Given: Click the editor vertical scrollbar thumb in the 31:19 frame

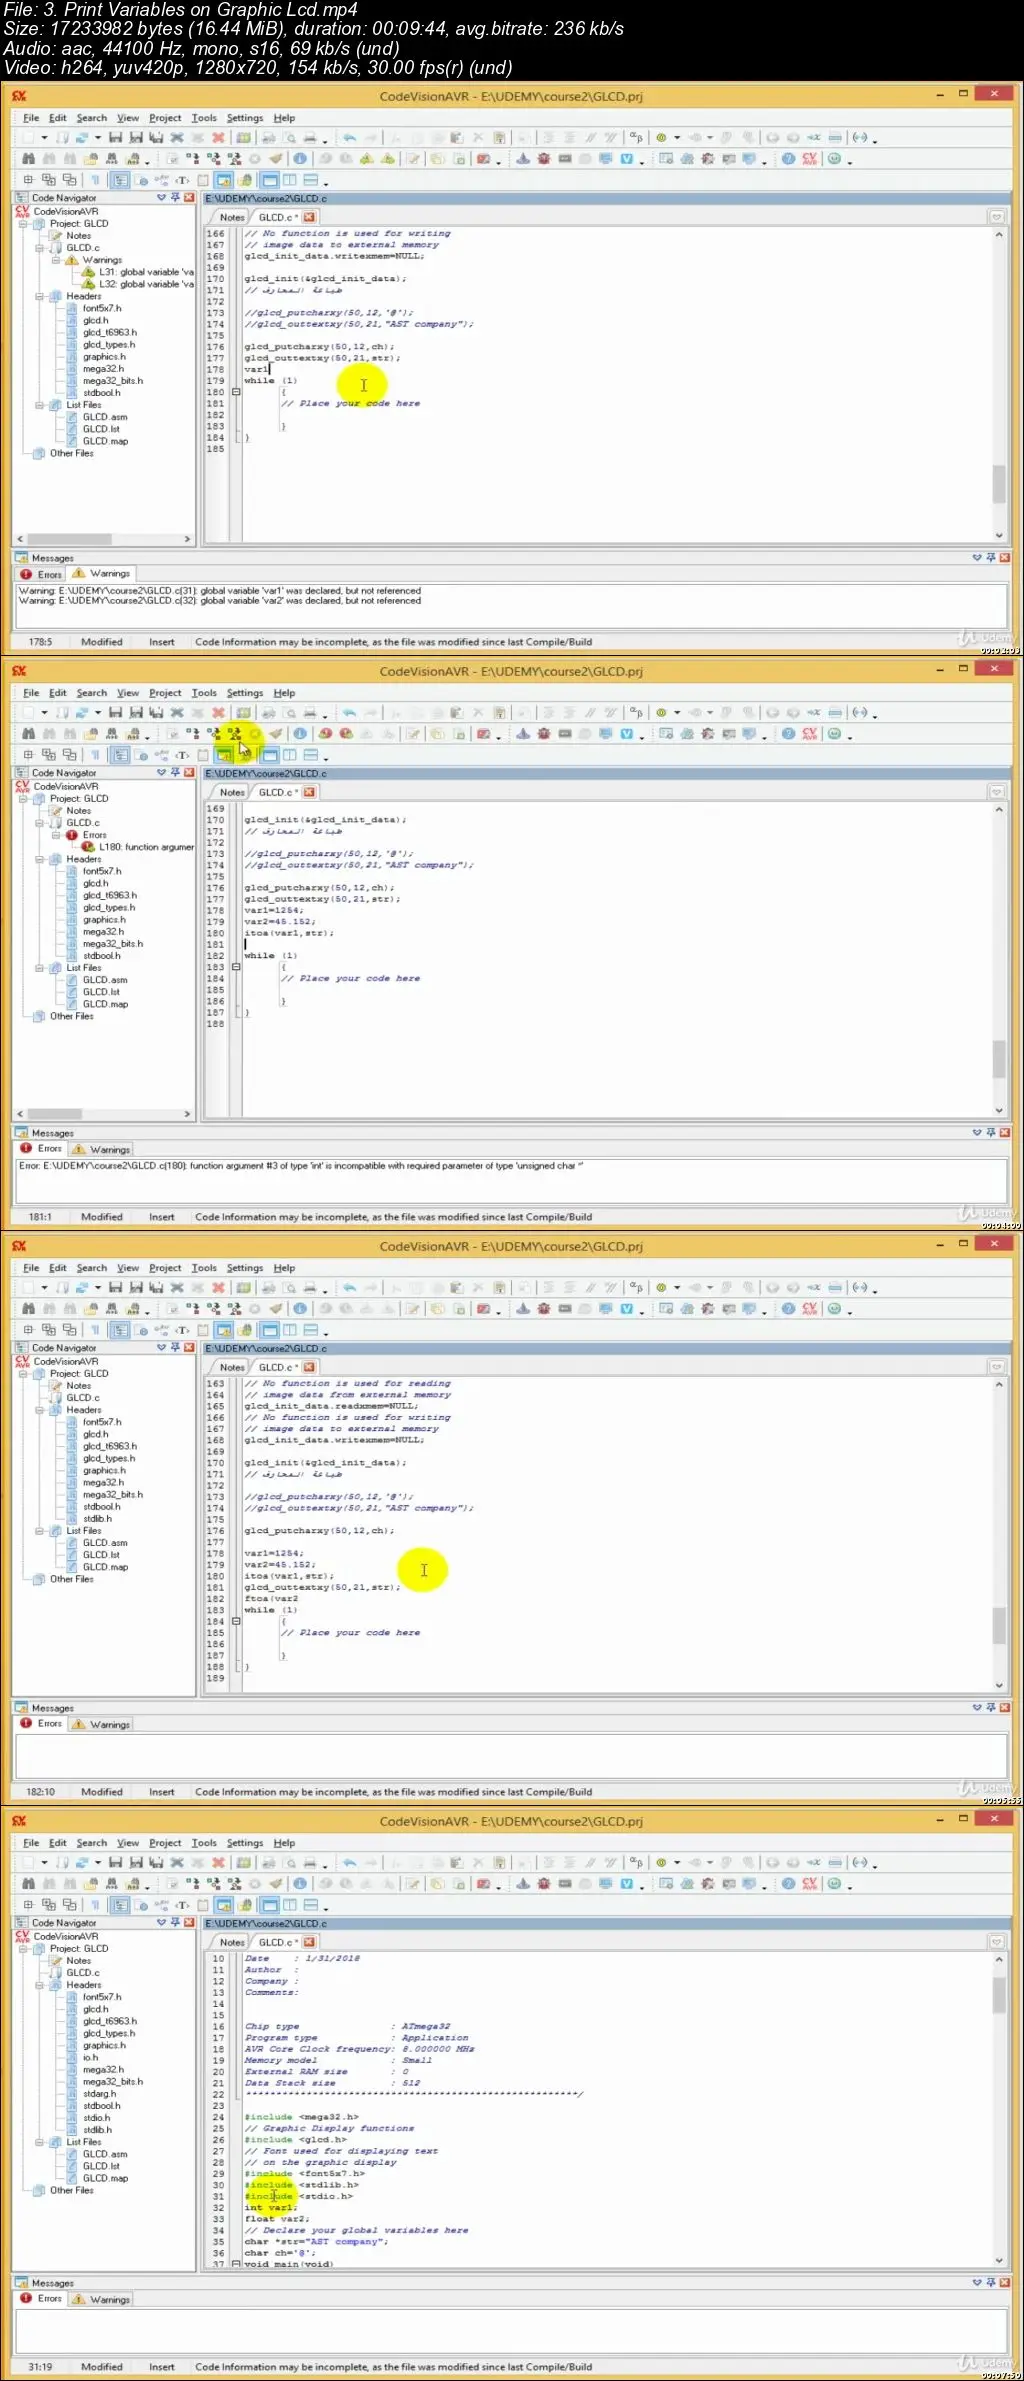Looking at the screenshot, I should click(x=999, y=1995).
